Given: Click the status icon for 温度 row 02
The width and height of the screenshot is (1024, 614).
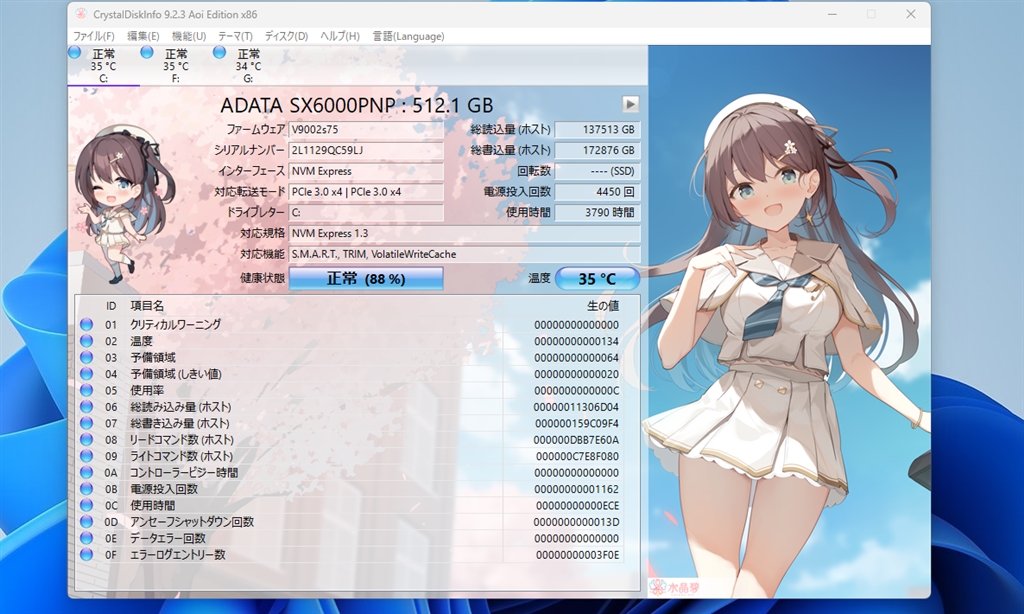Looking at the screenshot, I should 86,340.
